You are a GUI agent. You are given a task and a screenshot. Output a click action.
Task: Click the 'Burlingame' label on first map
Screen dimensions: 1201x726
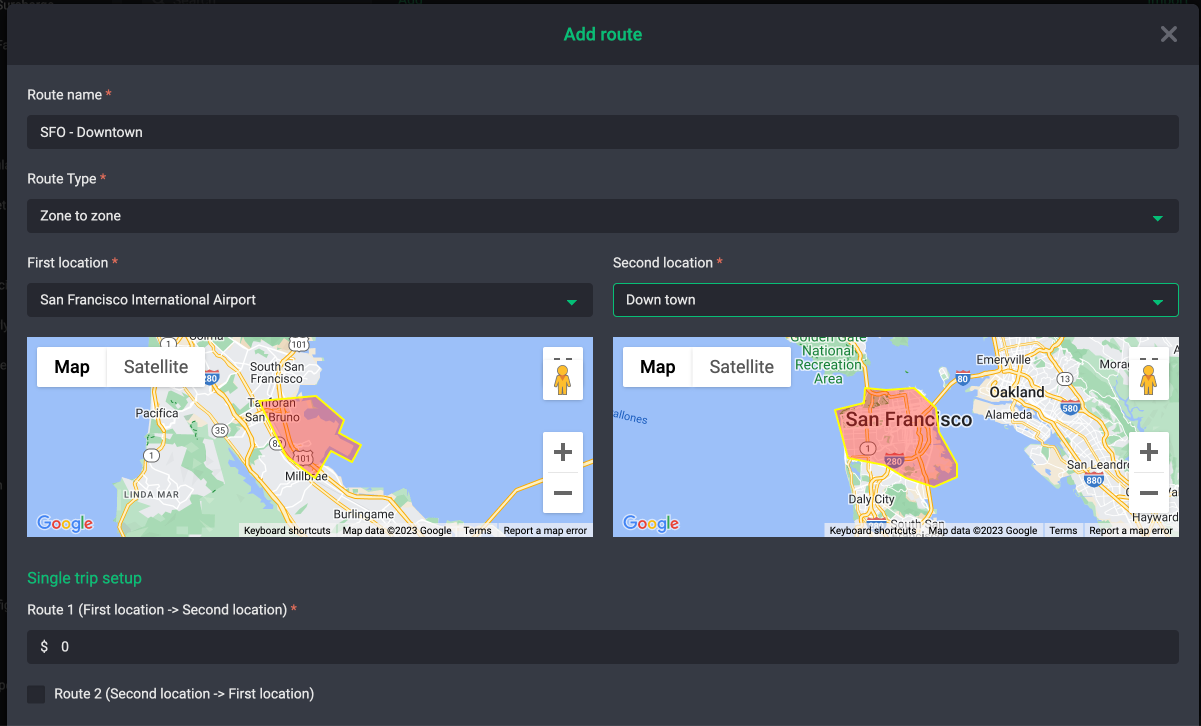(x=364, y=513)
